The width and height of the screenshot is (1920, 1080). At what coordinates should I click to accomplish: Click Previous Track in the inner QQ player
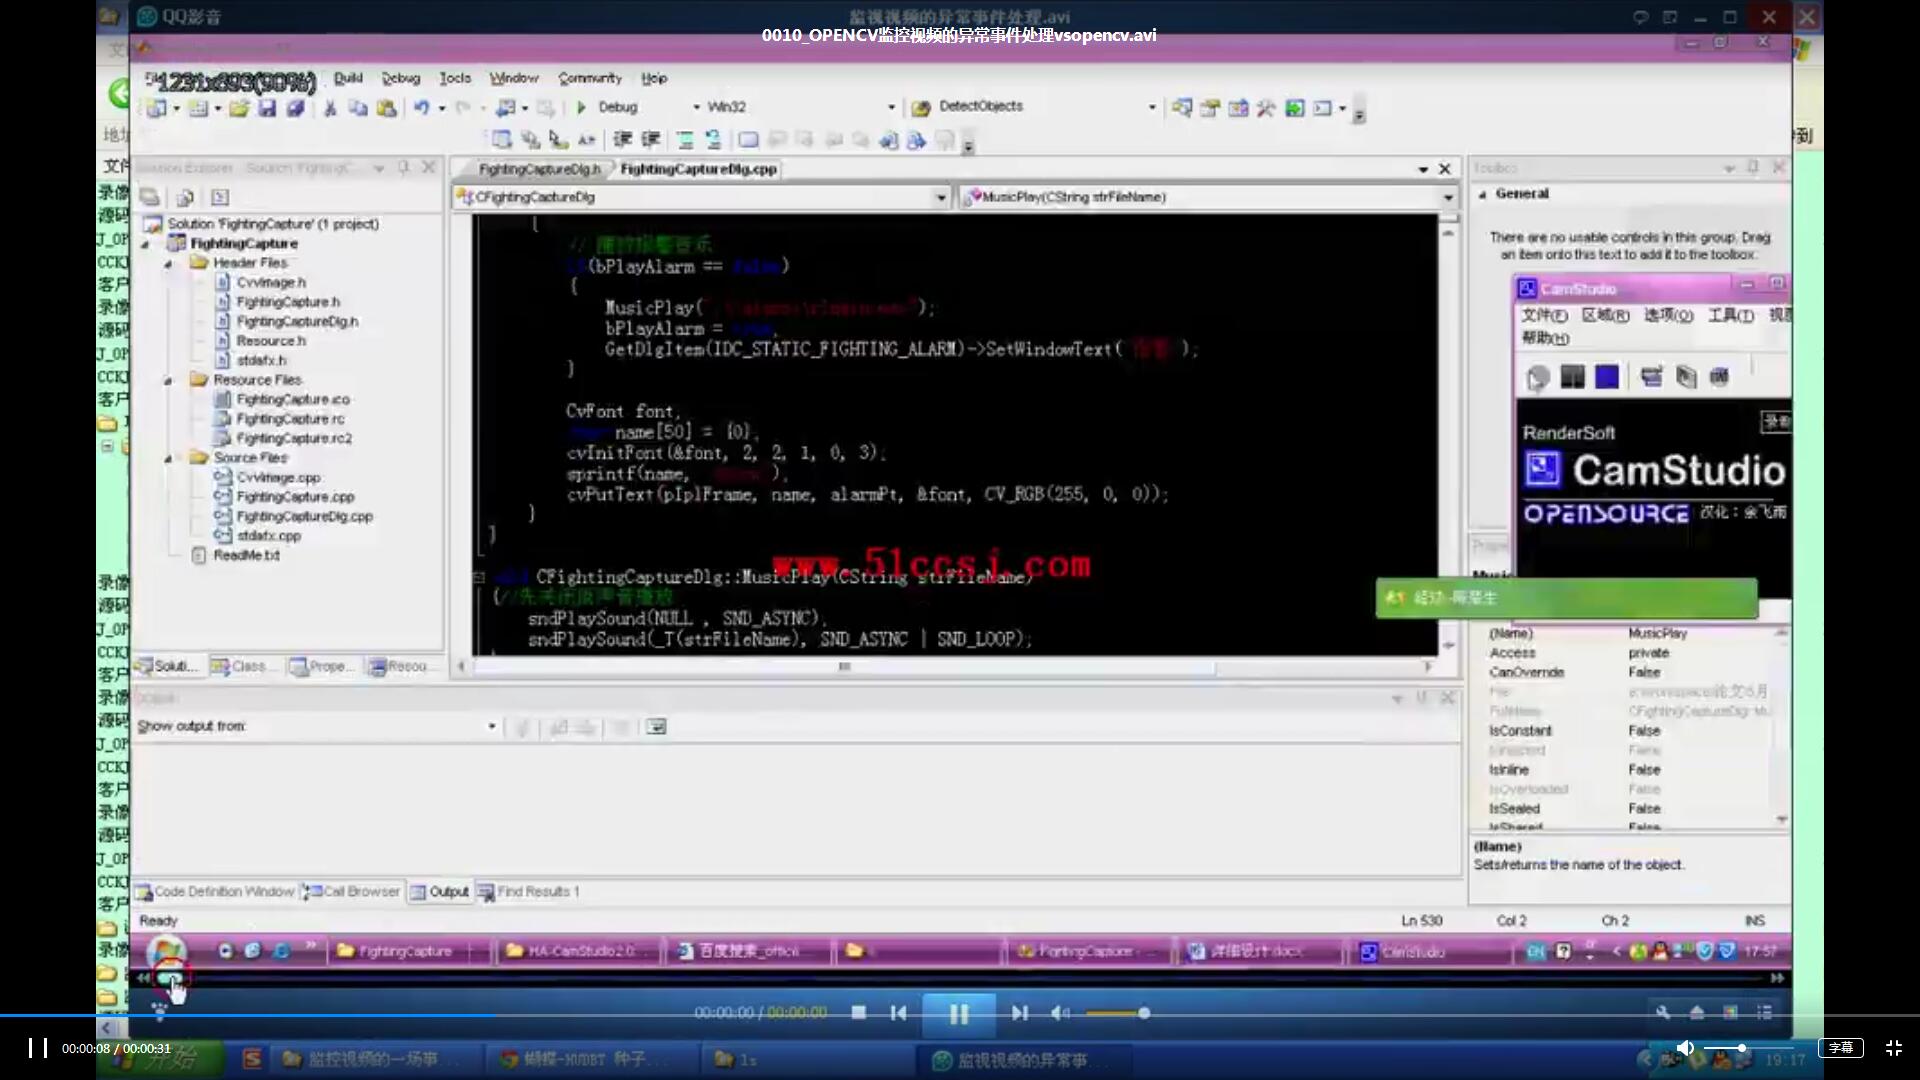tap(898, 1013)
